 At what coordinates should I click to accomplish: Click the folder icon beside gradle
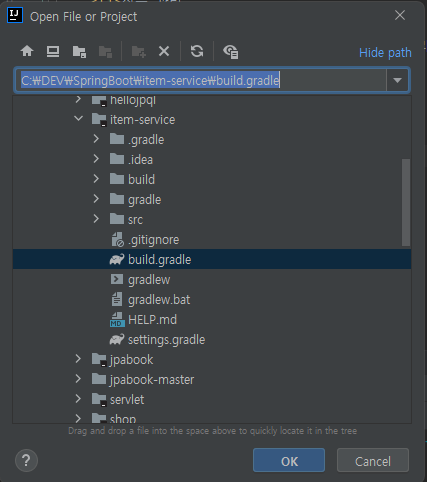[x=117, y=199]
